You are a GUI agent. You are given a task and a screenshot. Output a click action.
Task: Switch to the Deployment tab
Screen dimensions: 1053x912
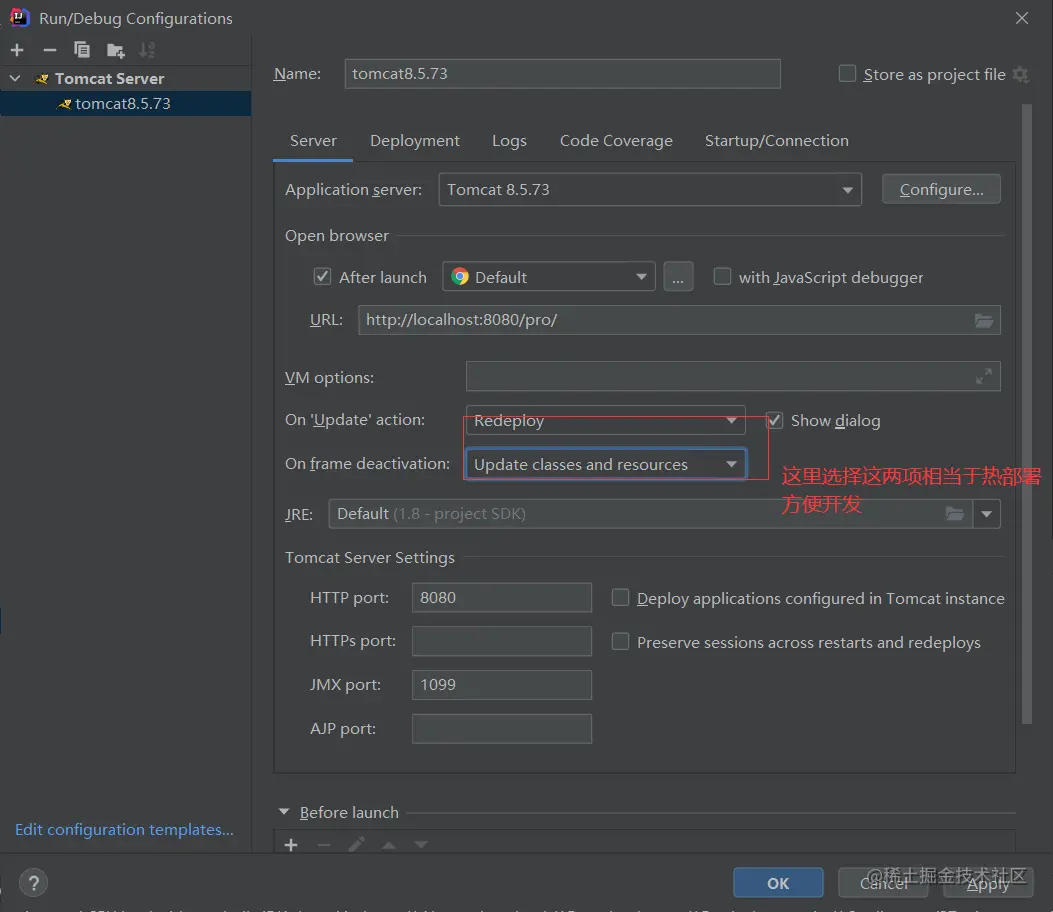pyautogui.click(x=414, y=141)
